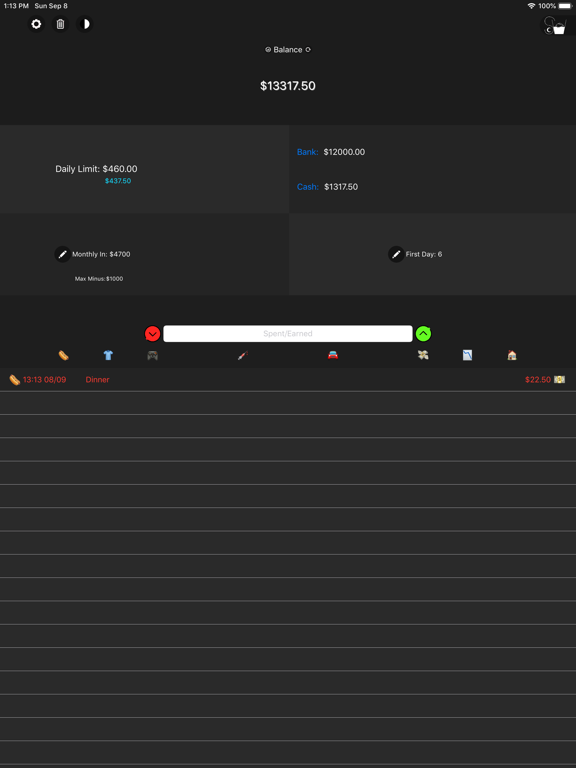Click the Max Minus: $1000 text
The width and height of the screenshot is (576, 768).
(x=99, y=279)
